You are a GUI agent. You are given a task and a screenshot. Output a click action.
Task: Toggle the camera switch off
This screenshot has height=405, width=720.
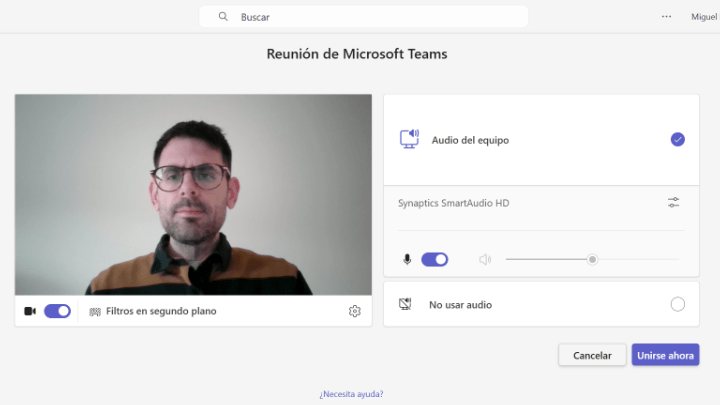point(57,311)
